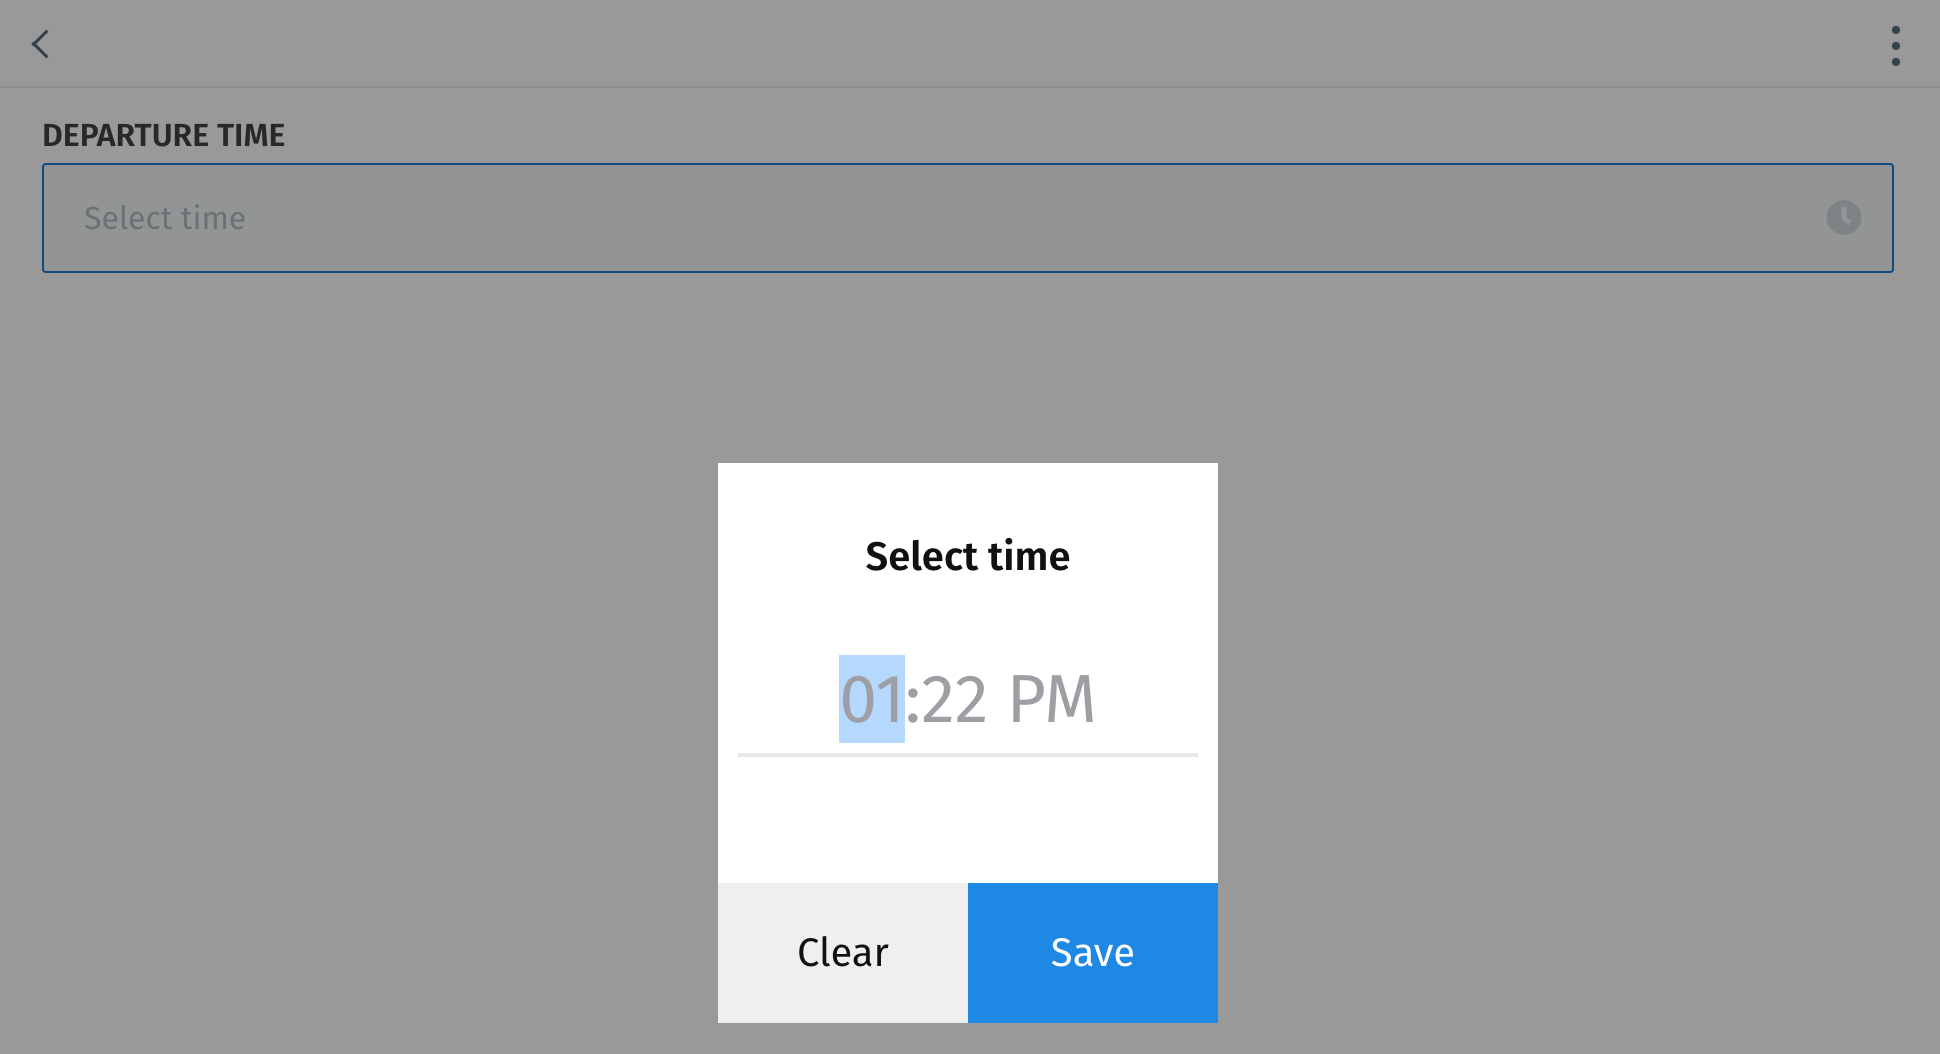
Task: Click the DEPARTURE TIME label
Action: point(164,135)
